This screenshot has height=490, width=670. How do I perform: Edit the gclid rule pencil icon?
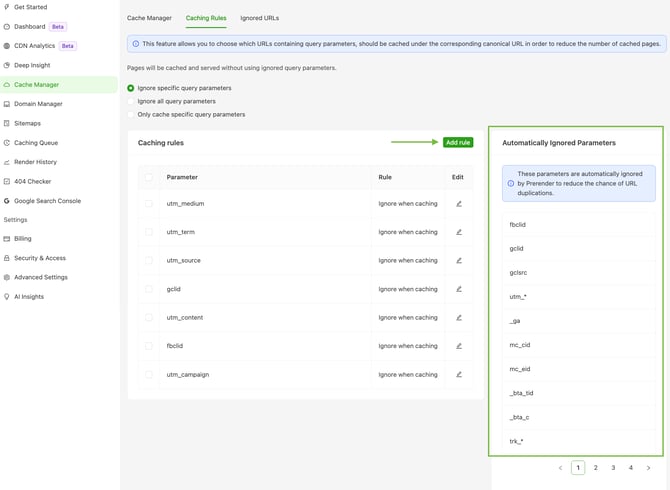coord(459,289)
